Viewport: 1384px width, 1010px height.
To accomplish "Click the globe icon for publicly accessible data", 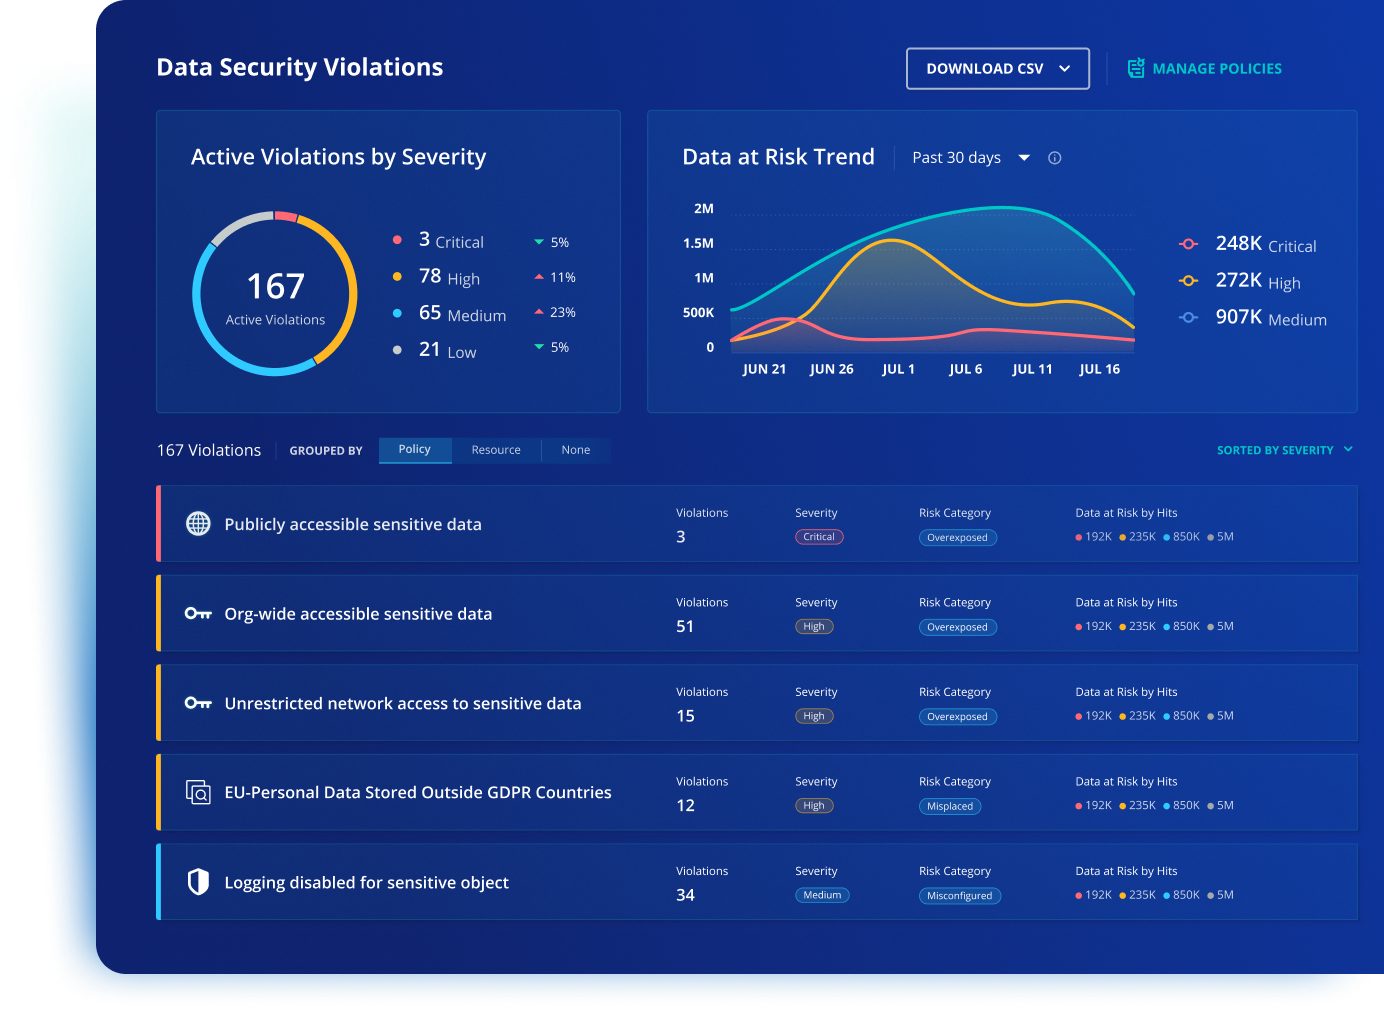I will pyautogui.click(x=198, y=524).
